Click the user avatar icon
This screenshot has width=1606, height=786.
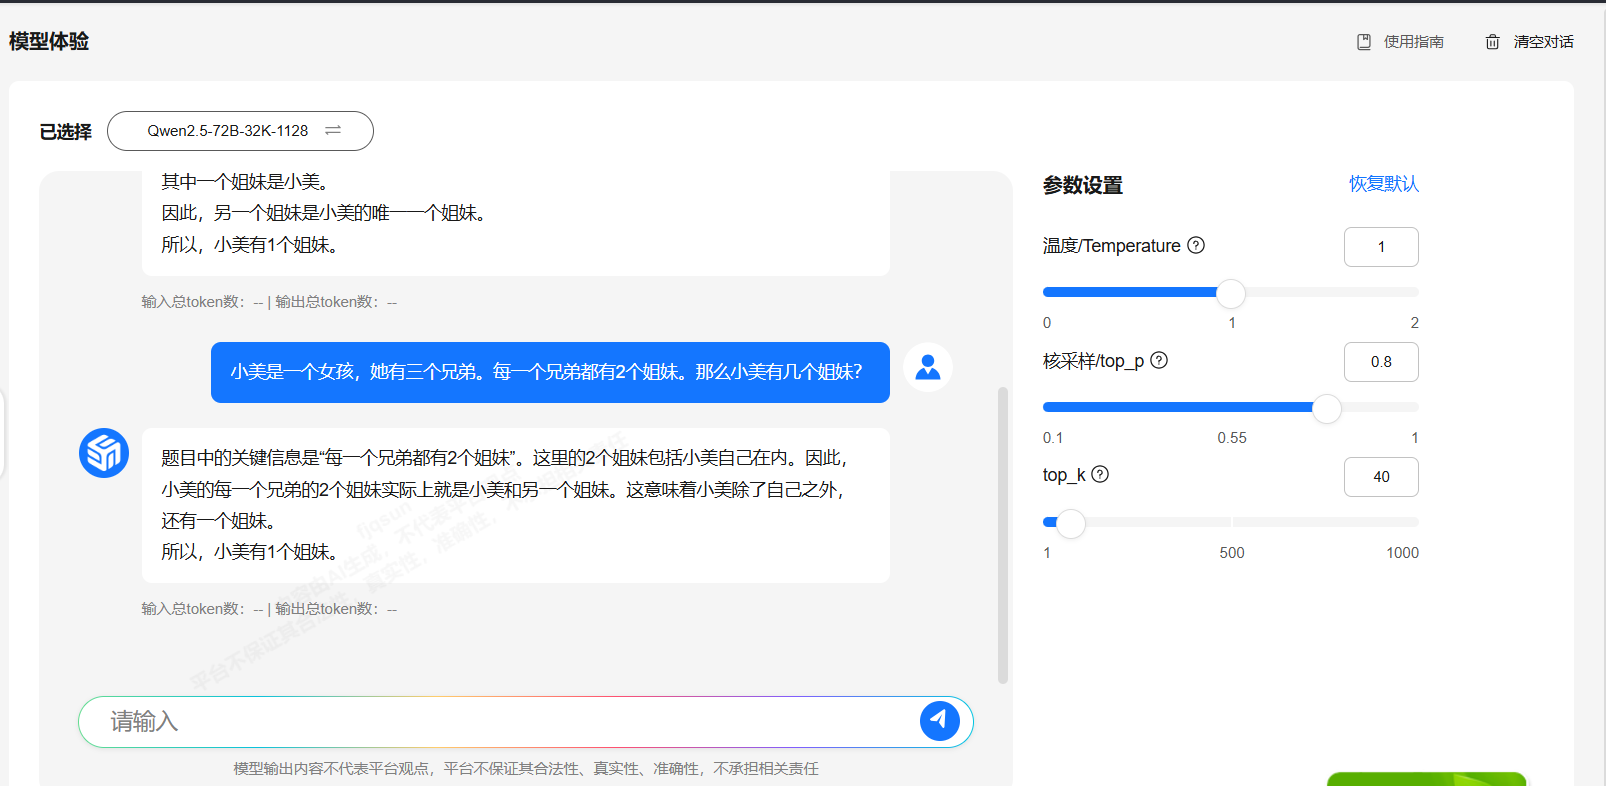(928, 367)
